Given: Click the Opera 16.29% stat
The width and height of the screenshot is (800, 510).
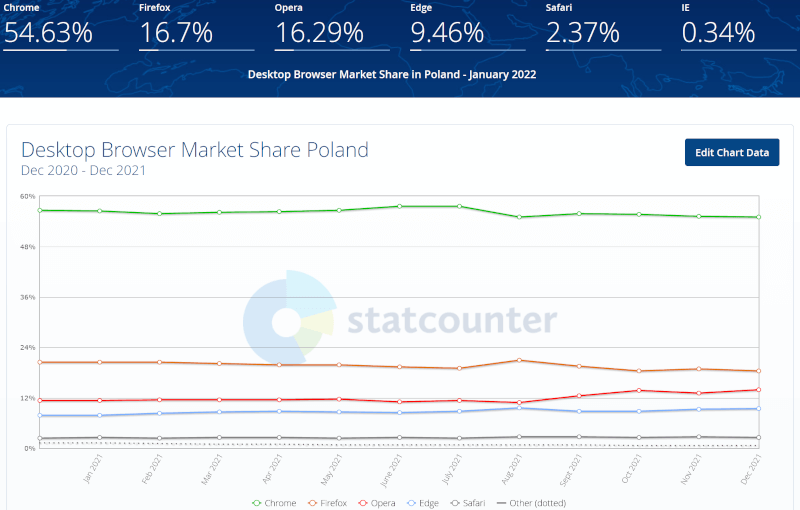Looking at the screenshot, I should [x=319, y=32].
